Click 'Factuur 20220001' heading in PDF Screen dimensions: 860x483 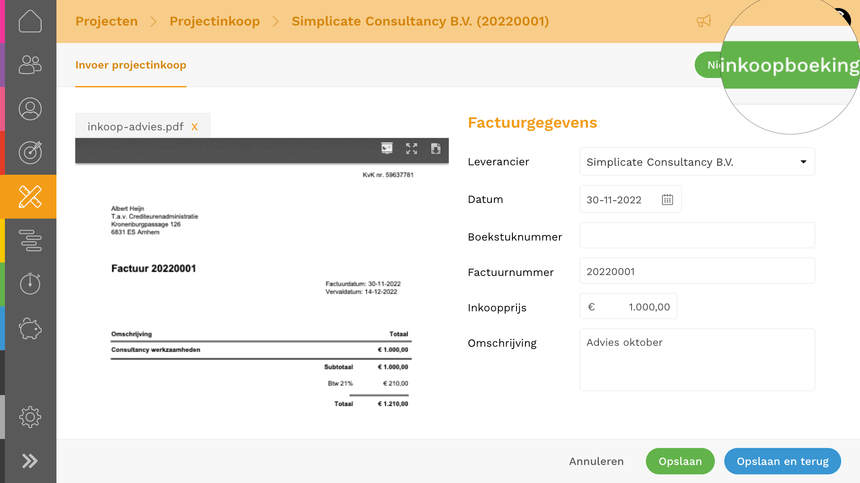(154, 269)
